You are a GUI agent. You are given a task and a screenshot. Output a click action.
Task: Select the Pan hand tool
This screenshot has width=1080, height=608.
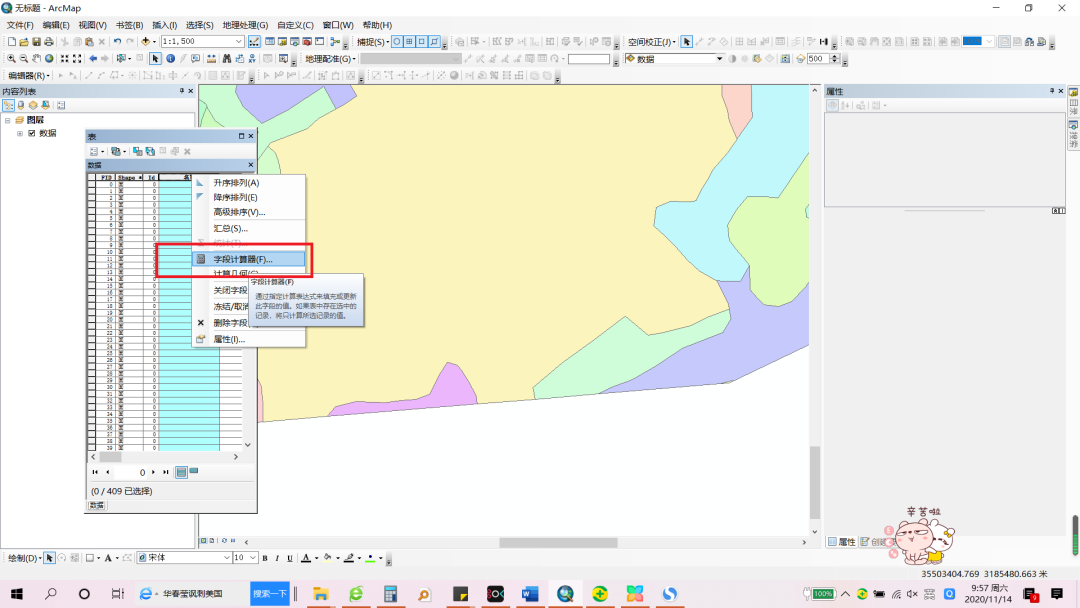point(37,59)
